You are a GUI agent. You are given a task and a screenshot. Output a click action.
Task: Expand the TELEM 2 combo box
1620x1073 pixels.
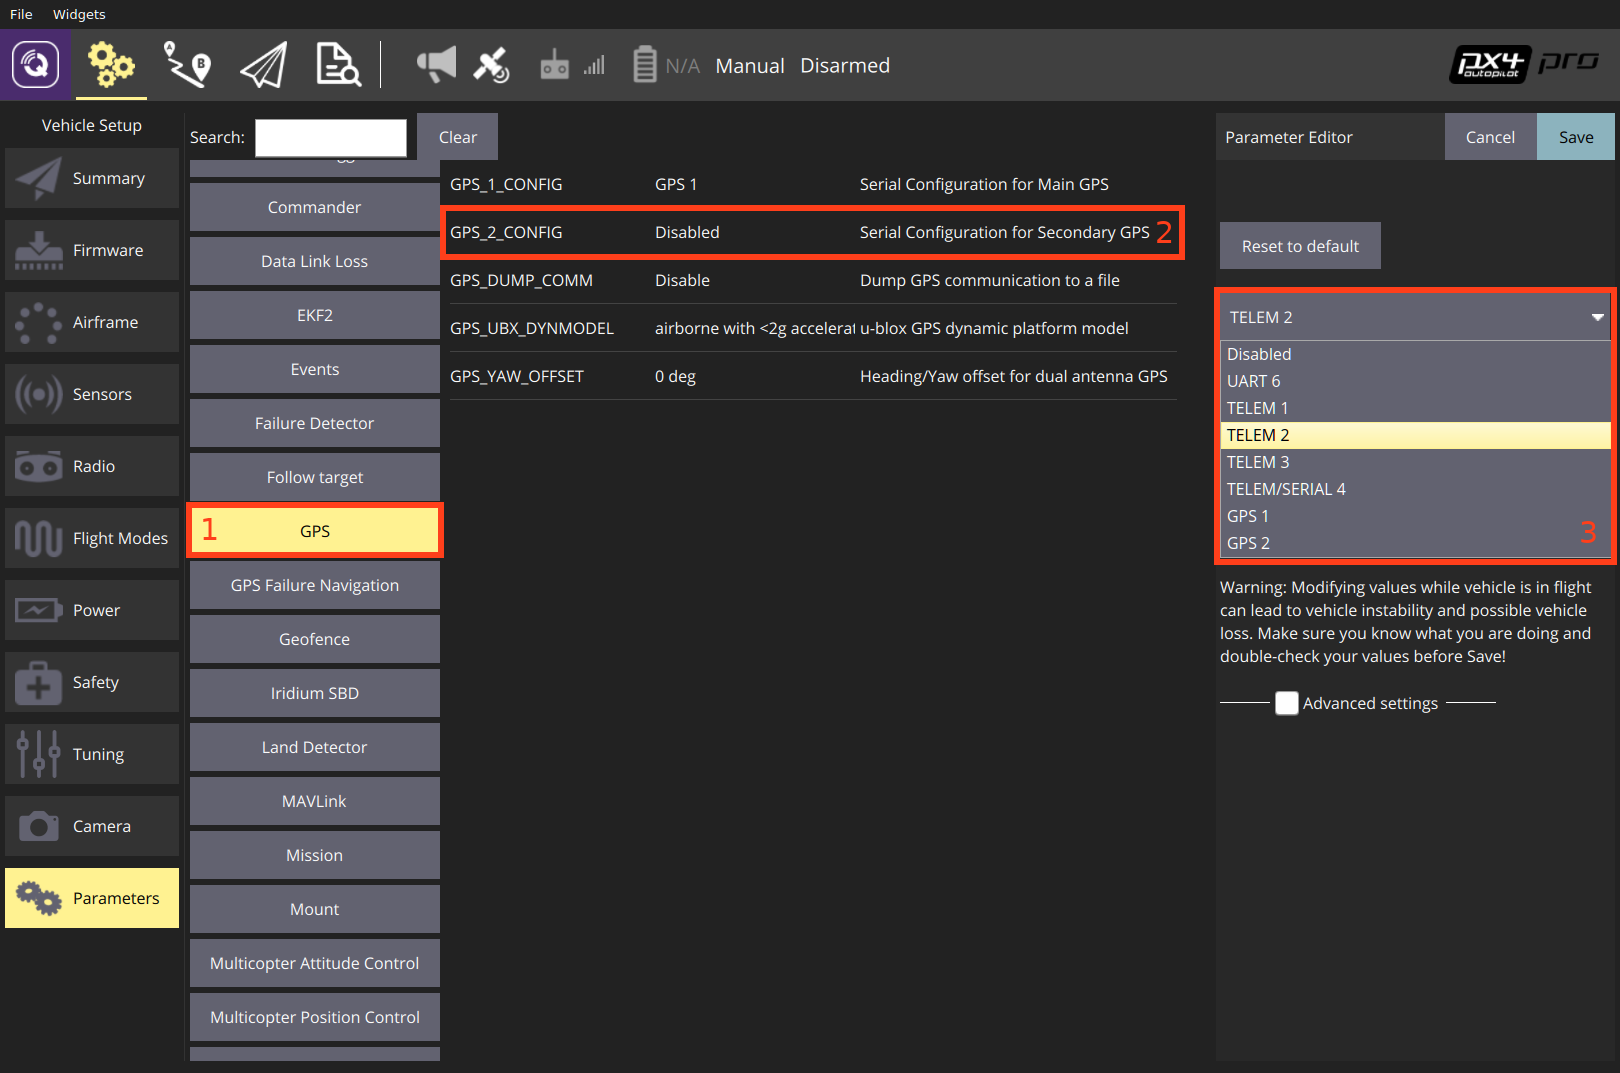1414,317
